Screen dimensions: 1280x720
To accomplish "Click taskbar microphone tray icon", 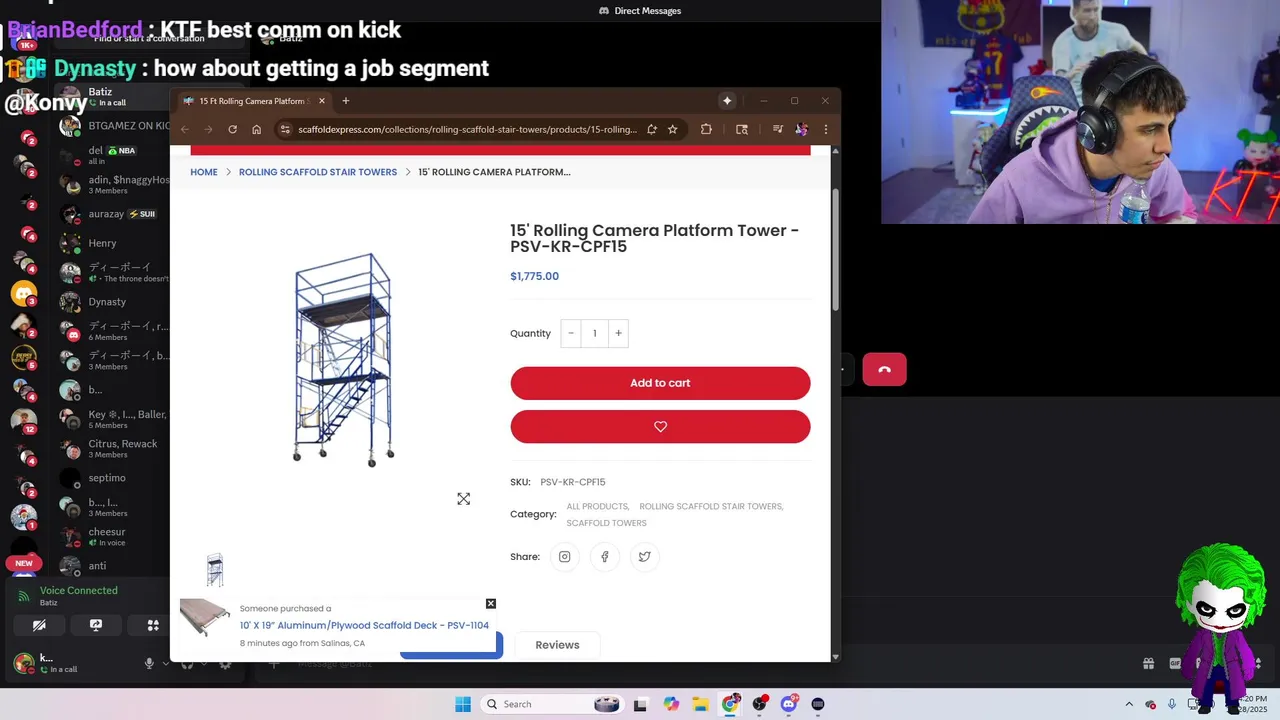I will (x=1172, y=704).
